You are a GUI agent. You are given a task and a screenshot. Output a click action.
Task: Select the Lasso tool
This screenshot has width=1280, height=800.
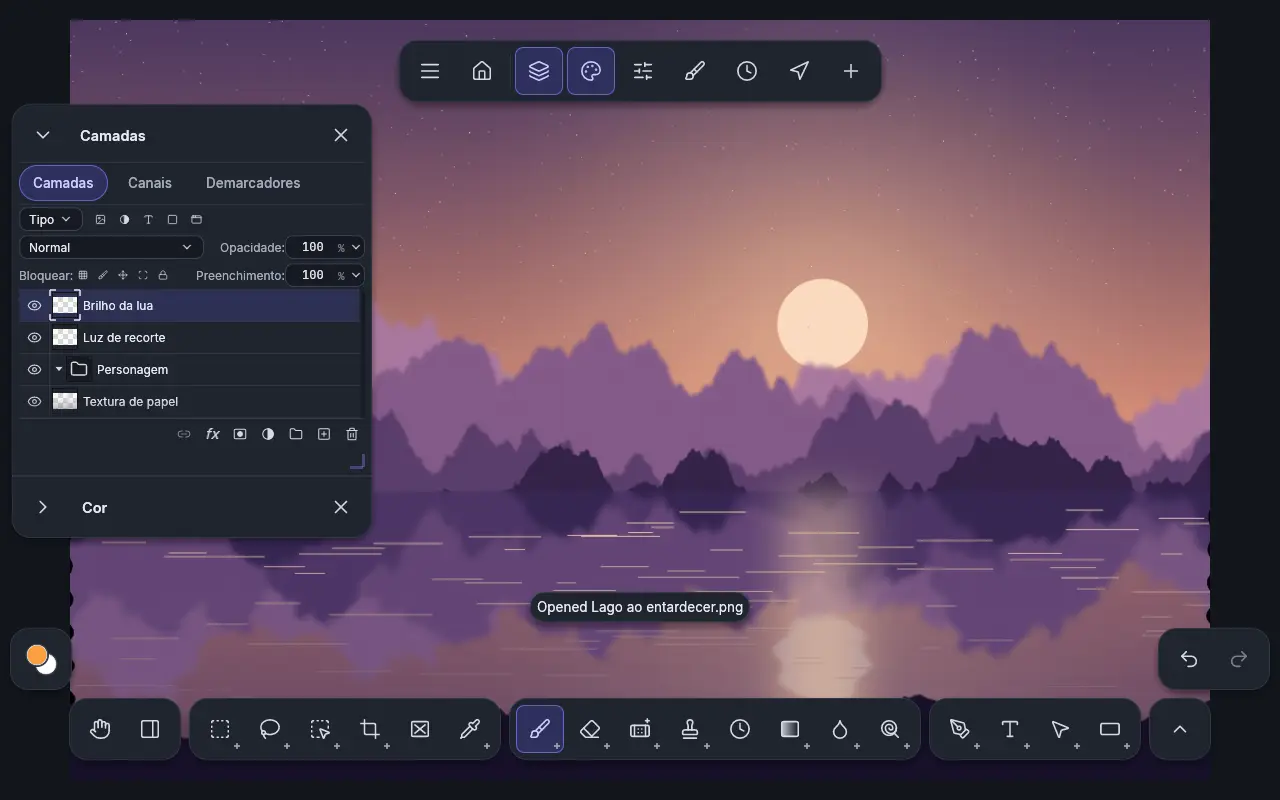click(x=270, y=729)
